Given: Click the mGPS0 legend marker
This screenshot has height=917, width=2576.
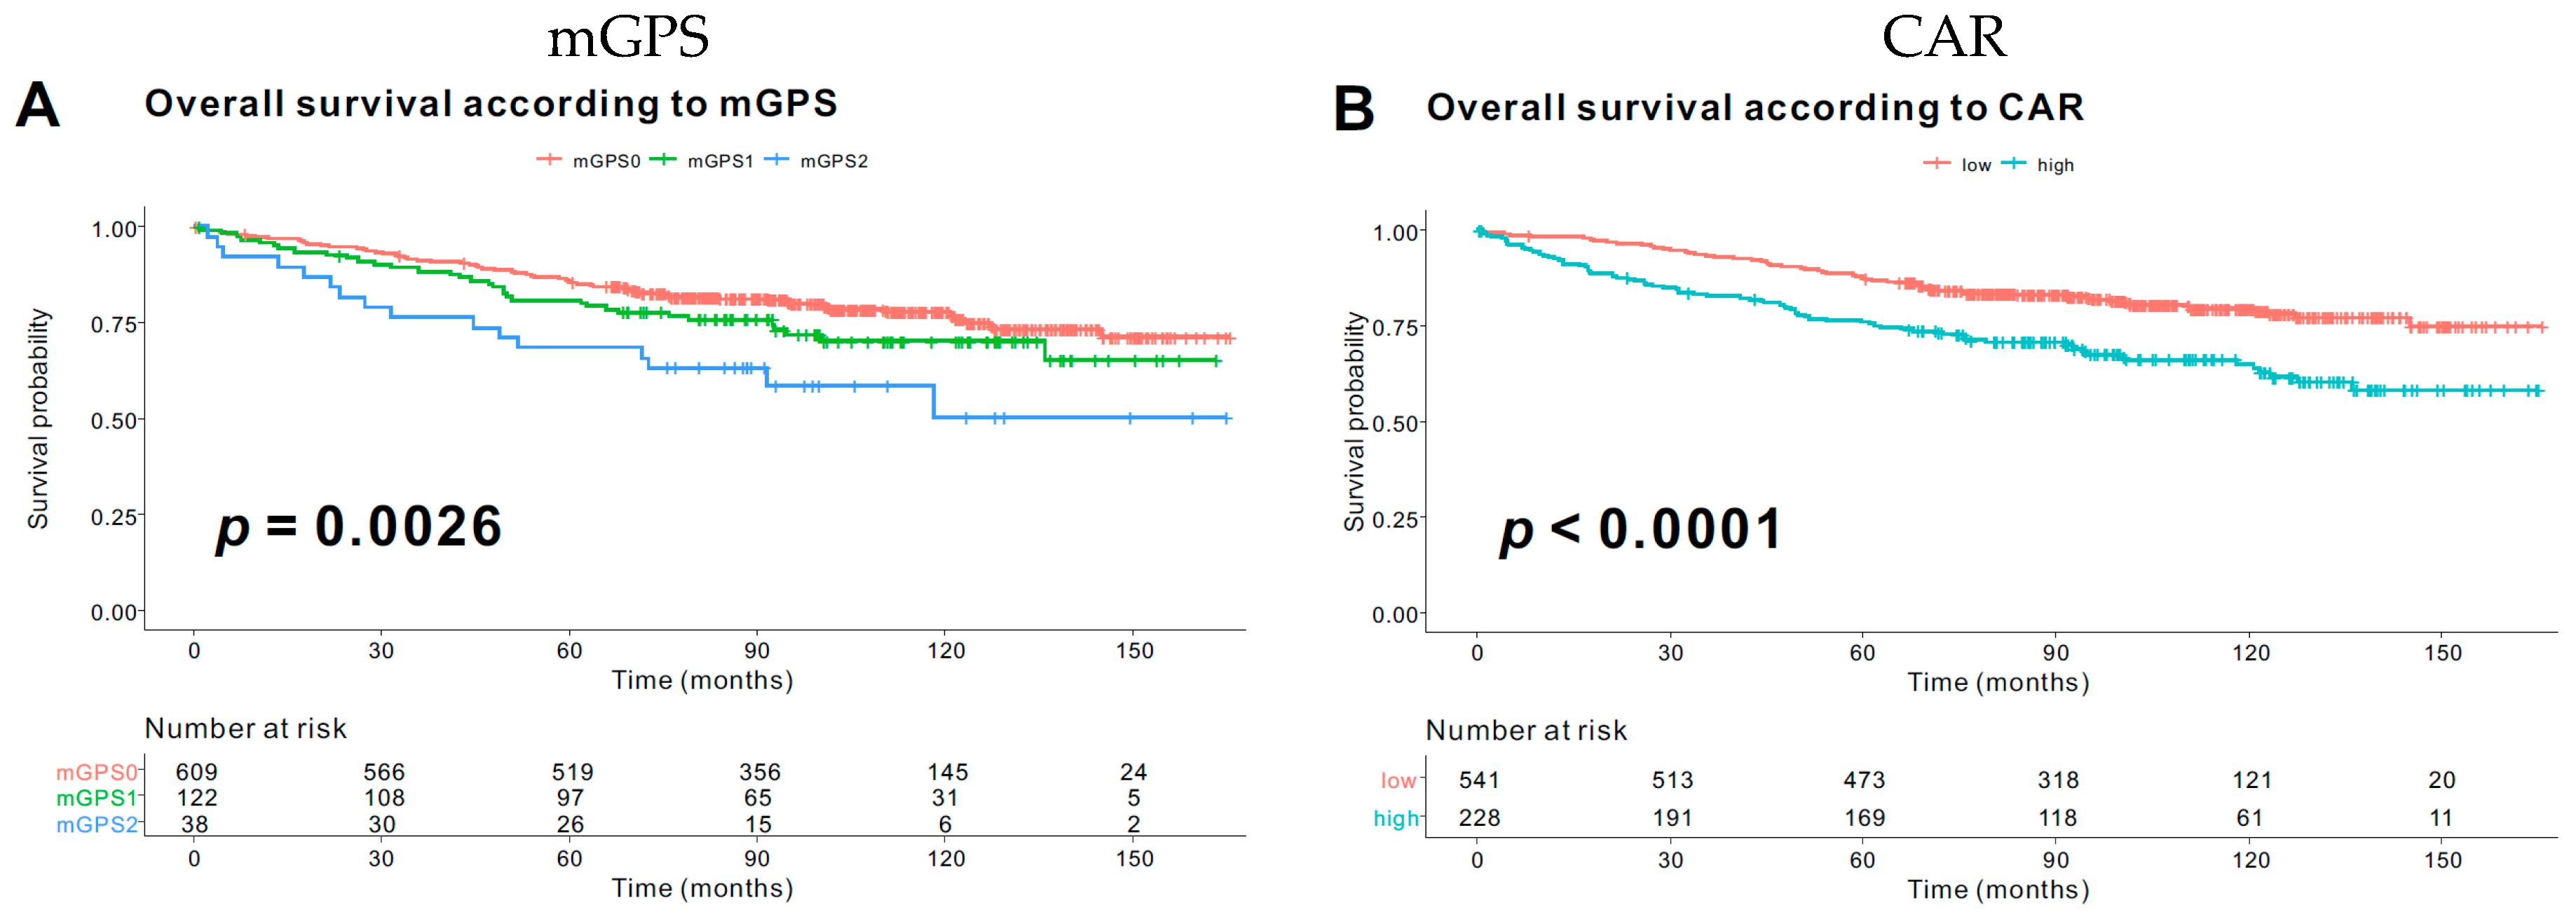Looking at the screenshot, I should tap(549, 160).
